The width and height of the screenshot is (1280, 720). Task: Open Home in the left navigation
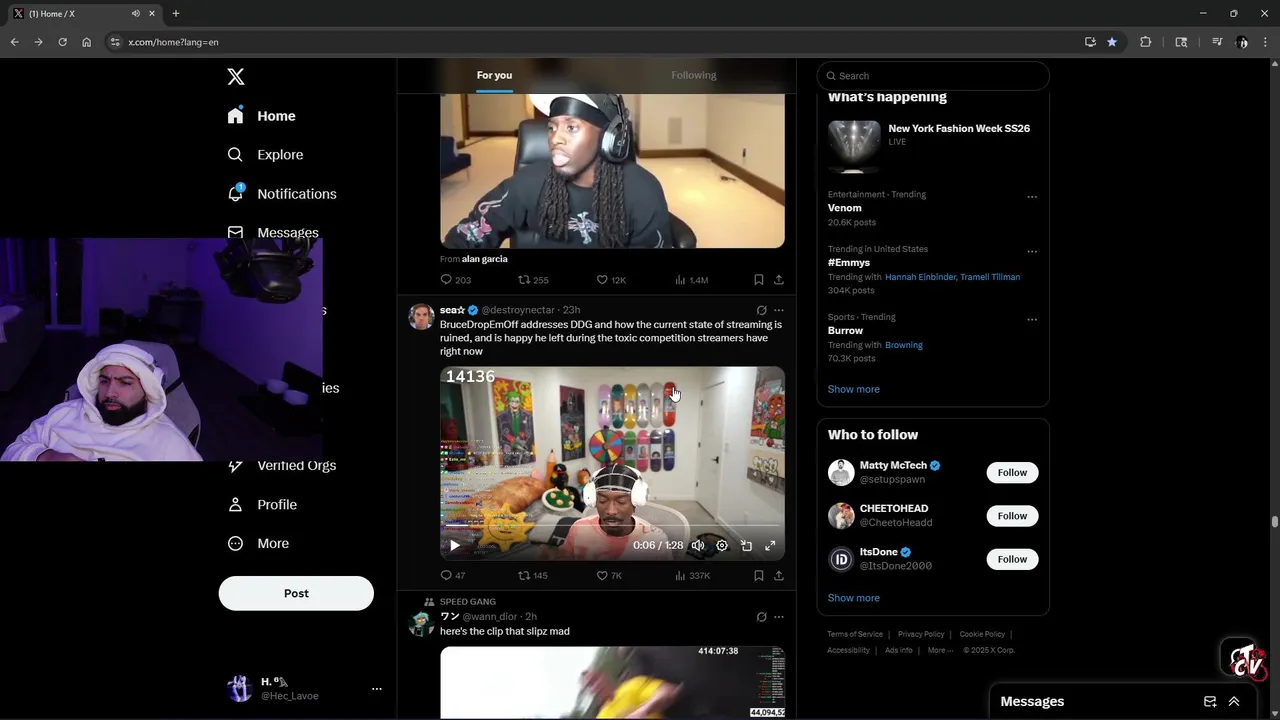(261, 116)
